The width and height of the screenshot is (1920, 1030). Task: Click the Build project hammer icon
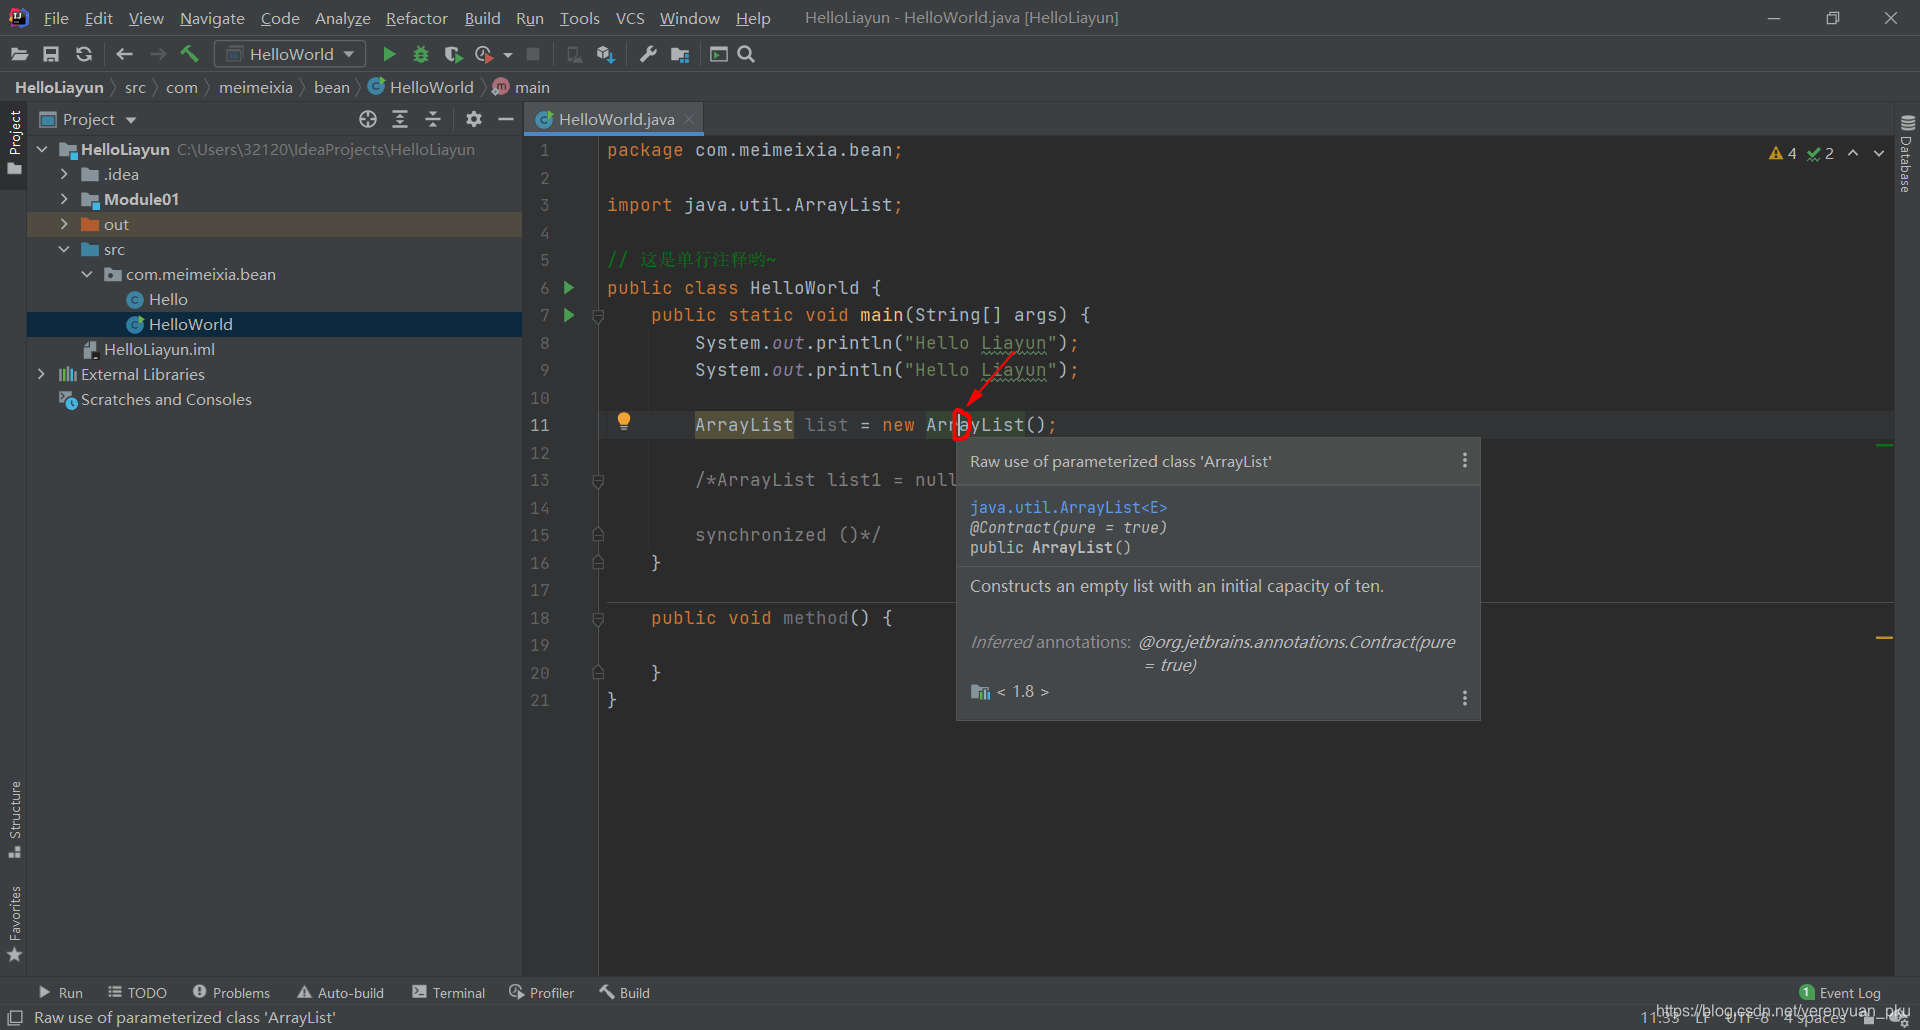click(x=189, y=54)
